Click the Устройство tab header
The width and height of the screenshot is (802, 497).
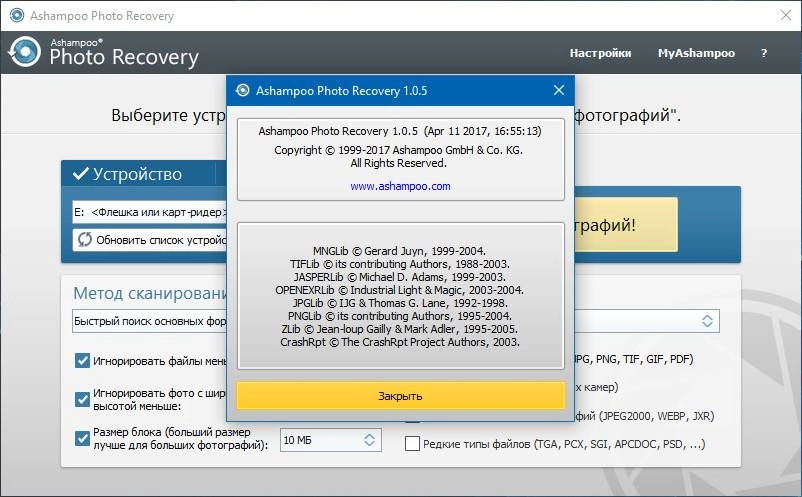tap(138, 174)
